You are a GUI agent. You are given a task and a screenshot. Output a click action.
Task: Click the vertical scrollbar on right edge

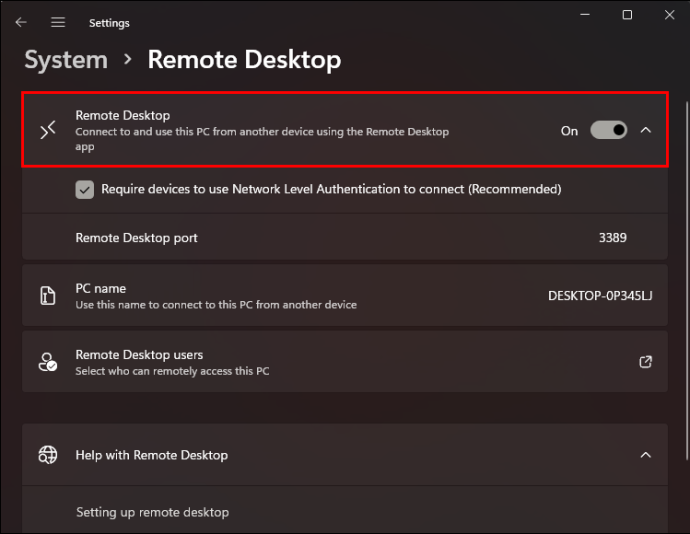[x=686, y=281]
